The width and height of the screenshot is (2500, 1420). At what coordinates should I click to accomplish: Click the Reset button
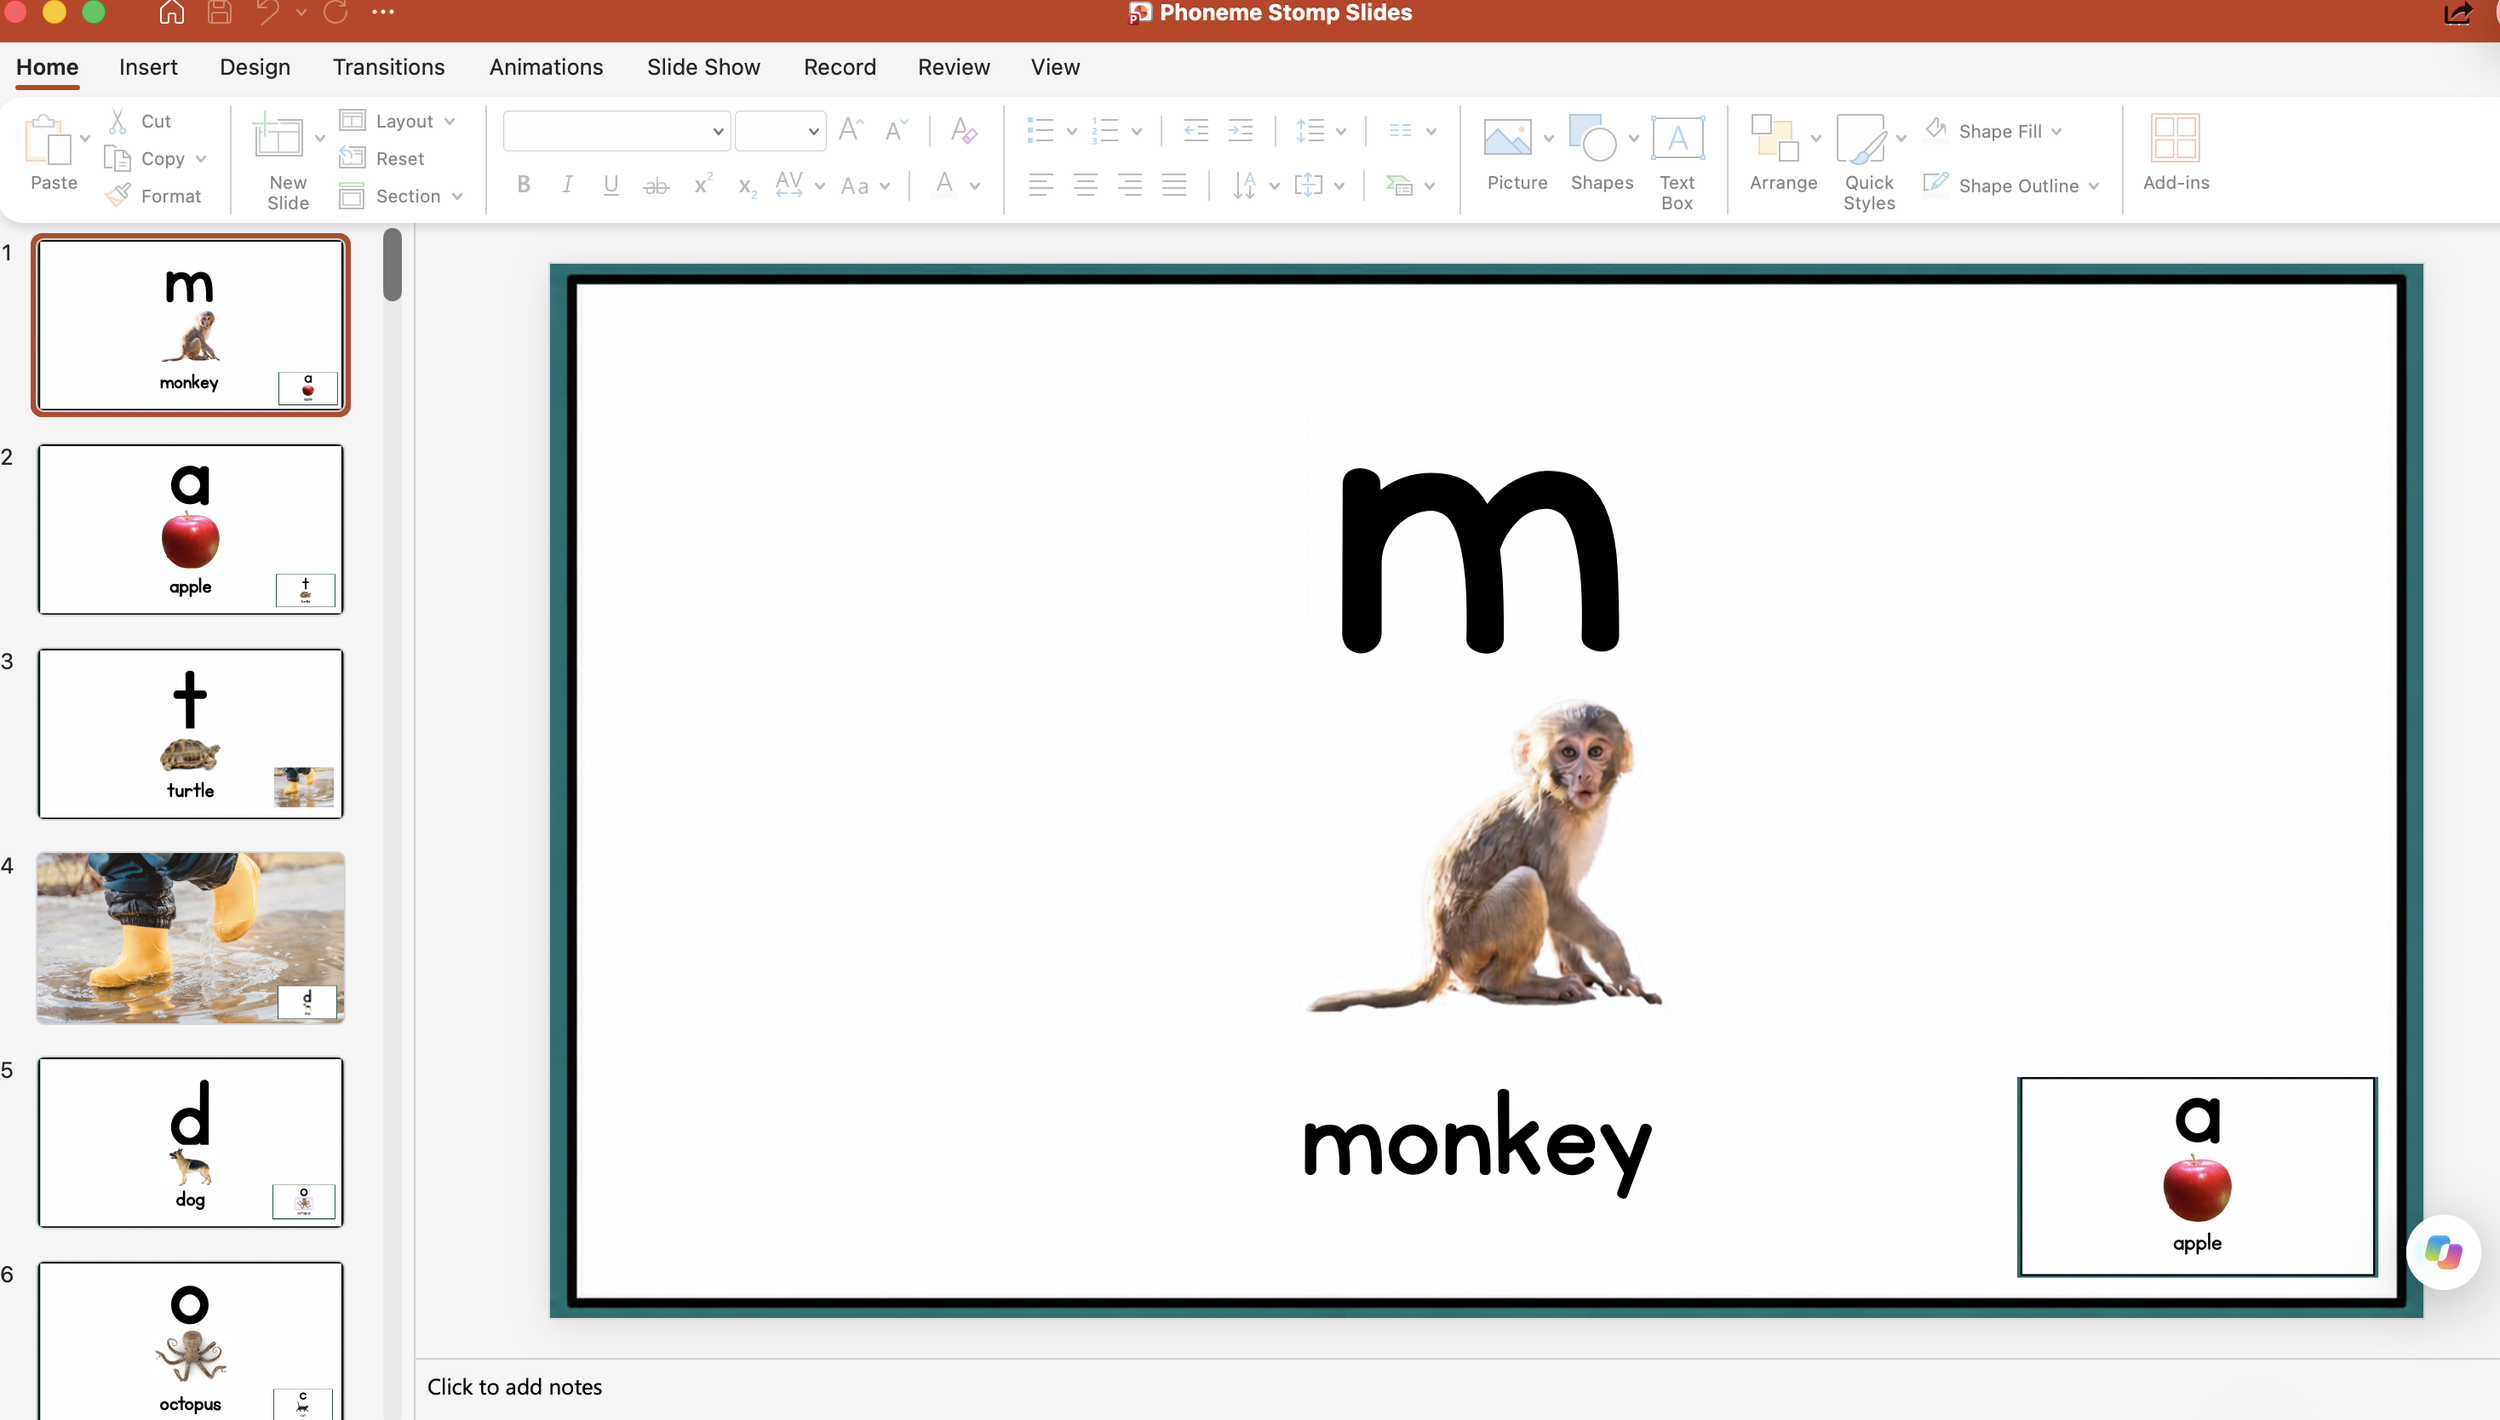pyautogui.click(x=382, y=158)
